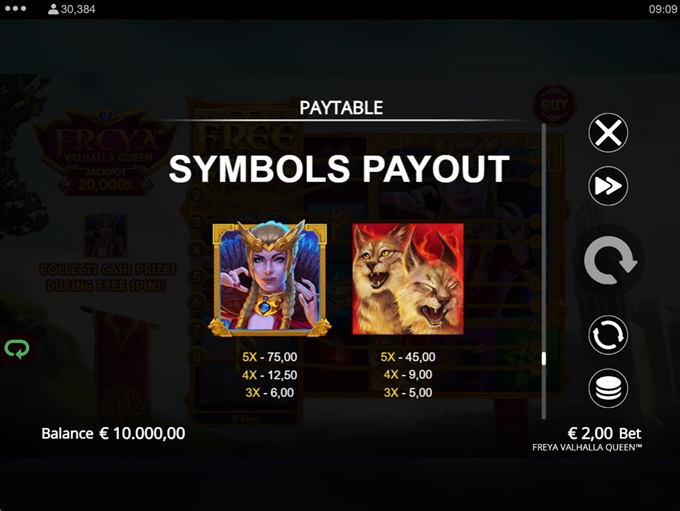Screen dimensions: 680x511
Task: Click the paytable scrollbar thumb
Action: (x=543, y=358)
